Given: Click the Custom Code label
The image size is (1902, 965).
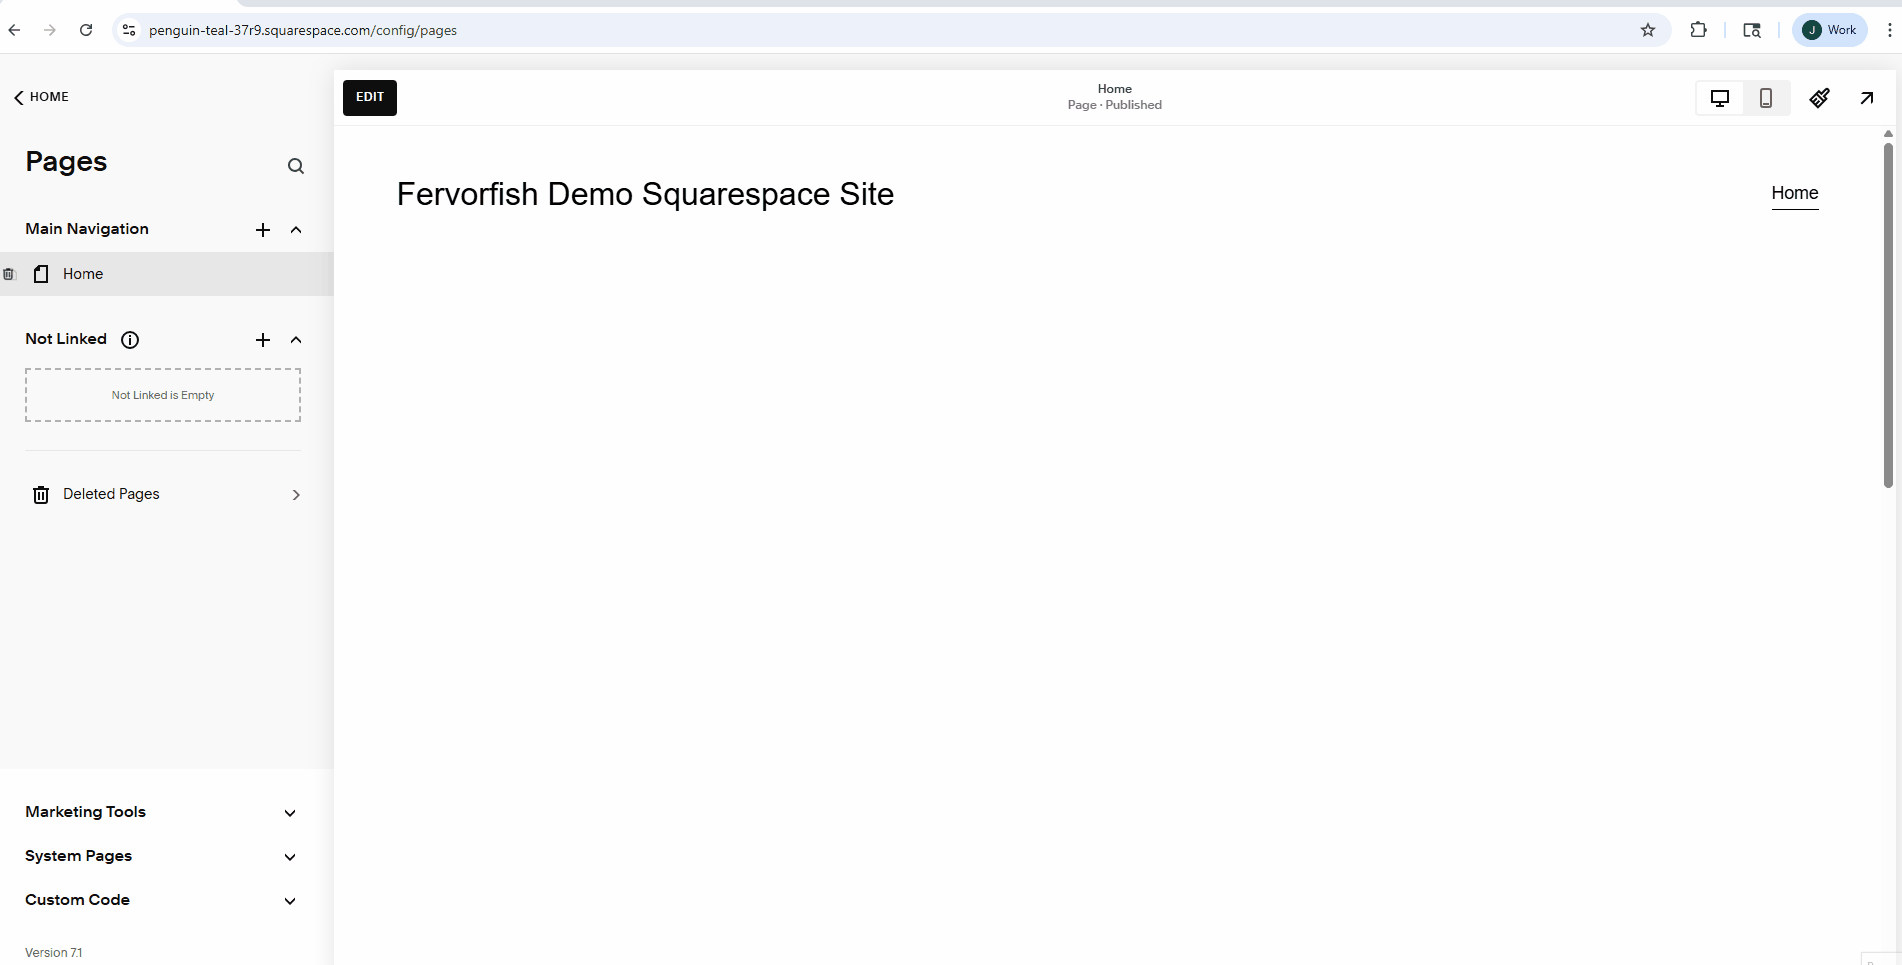Looking at the screenshot, I should point(78,900).
